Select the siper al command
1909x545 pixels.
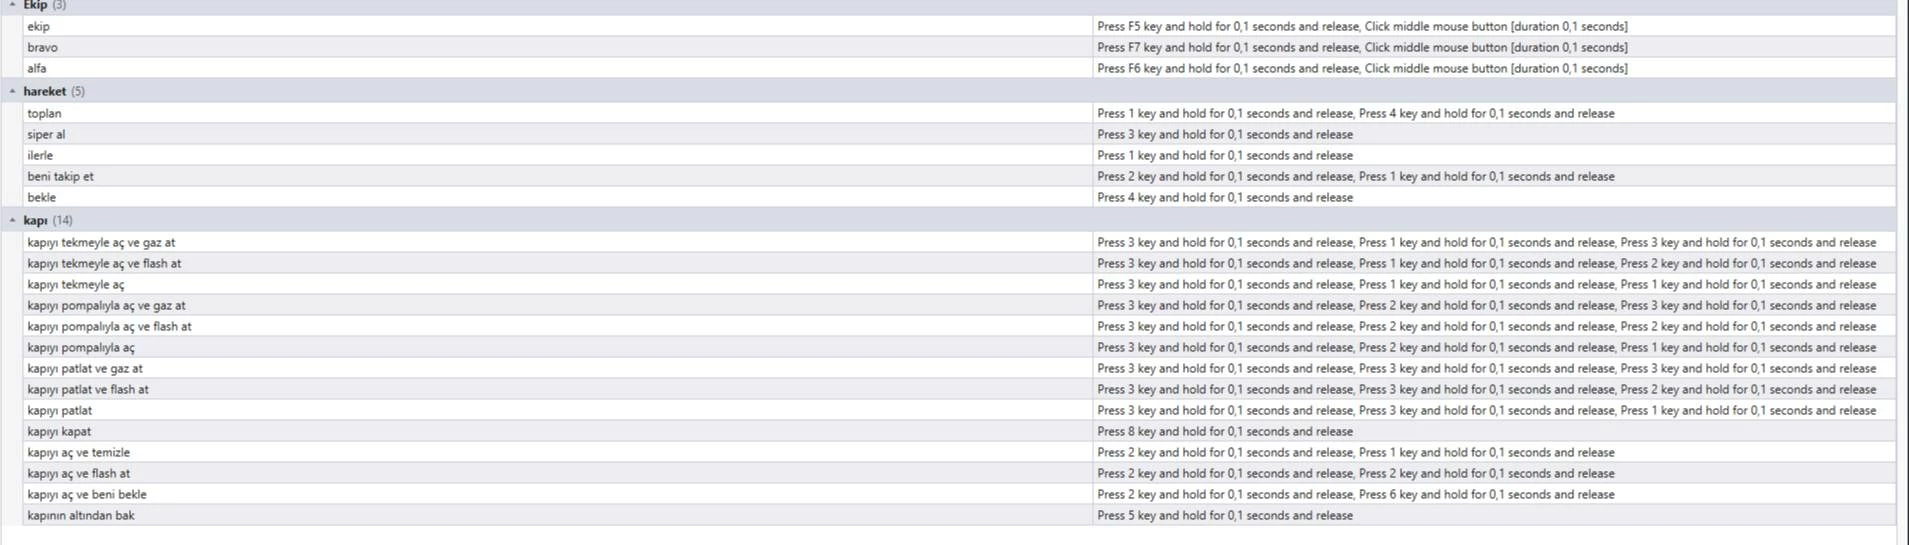46,134
